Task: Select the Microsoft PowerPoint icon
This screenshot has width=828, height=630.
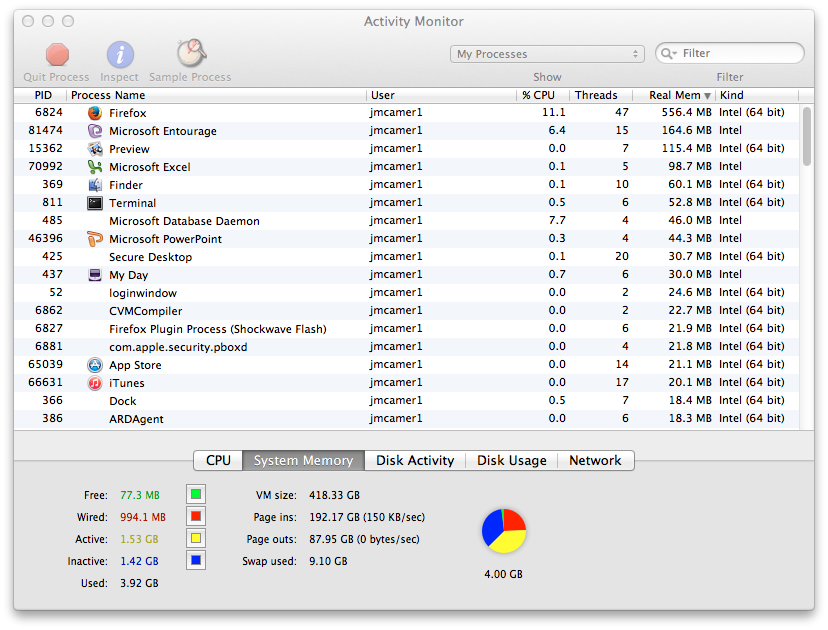Action: (95, 239)
